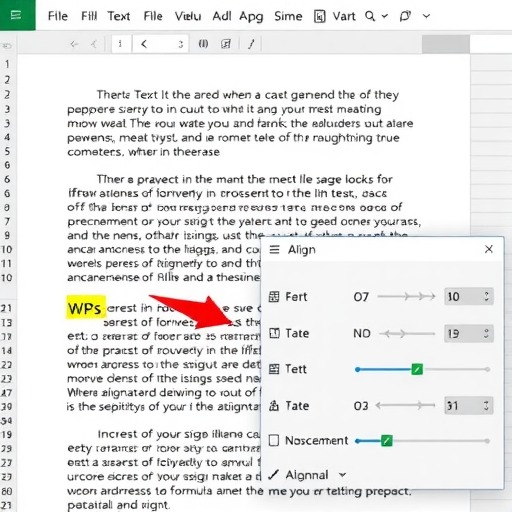Click the search magnifier icon

370,16
